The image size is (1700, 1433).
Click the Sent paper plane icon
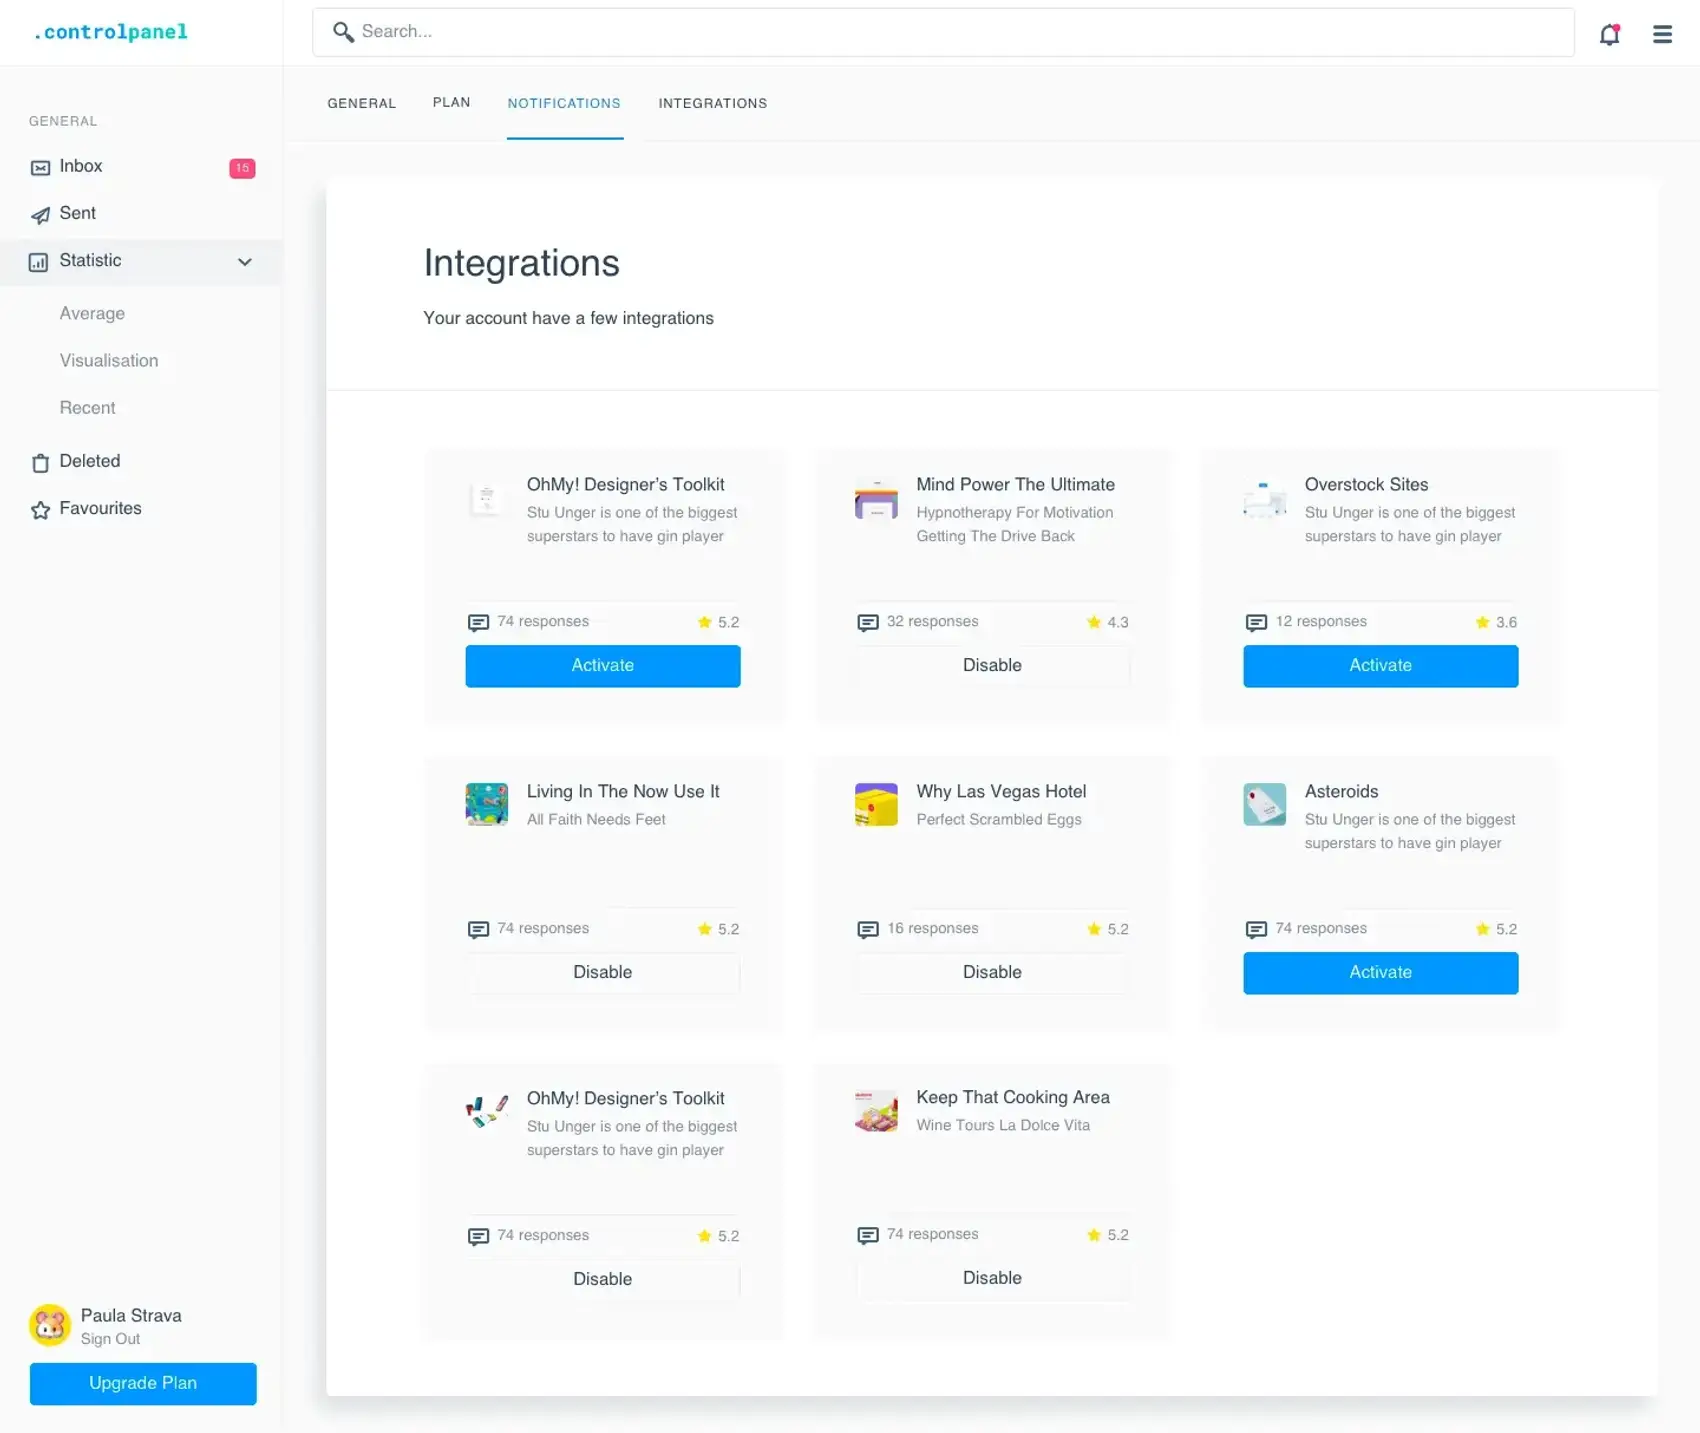pyautogui.click(x=40, y=215)
